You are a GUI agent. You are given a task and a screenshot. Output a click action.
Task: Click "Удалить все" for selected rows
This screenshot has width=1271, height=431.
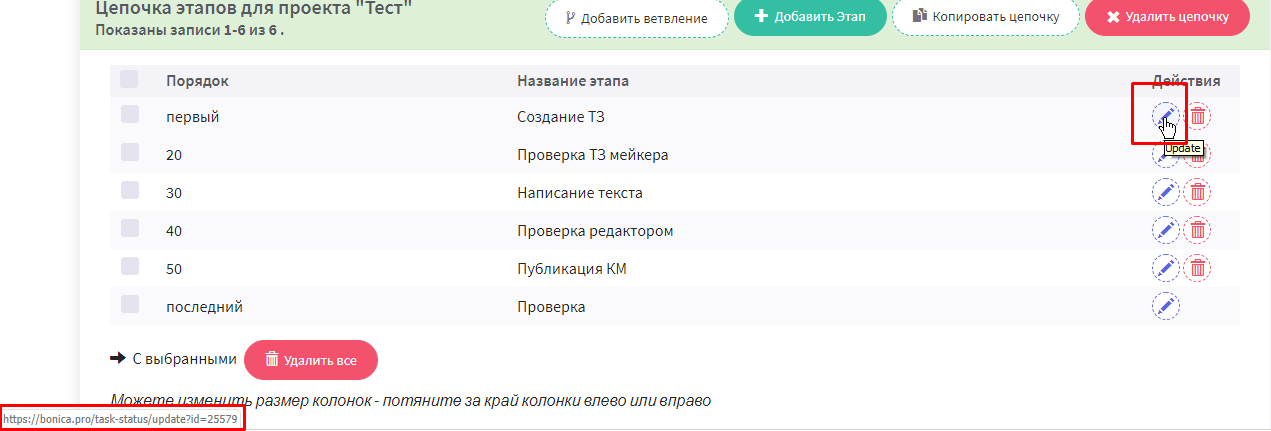(311, 360)
